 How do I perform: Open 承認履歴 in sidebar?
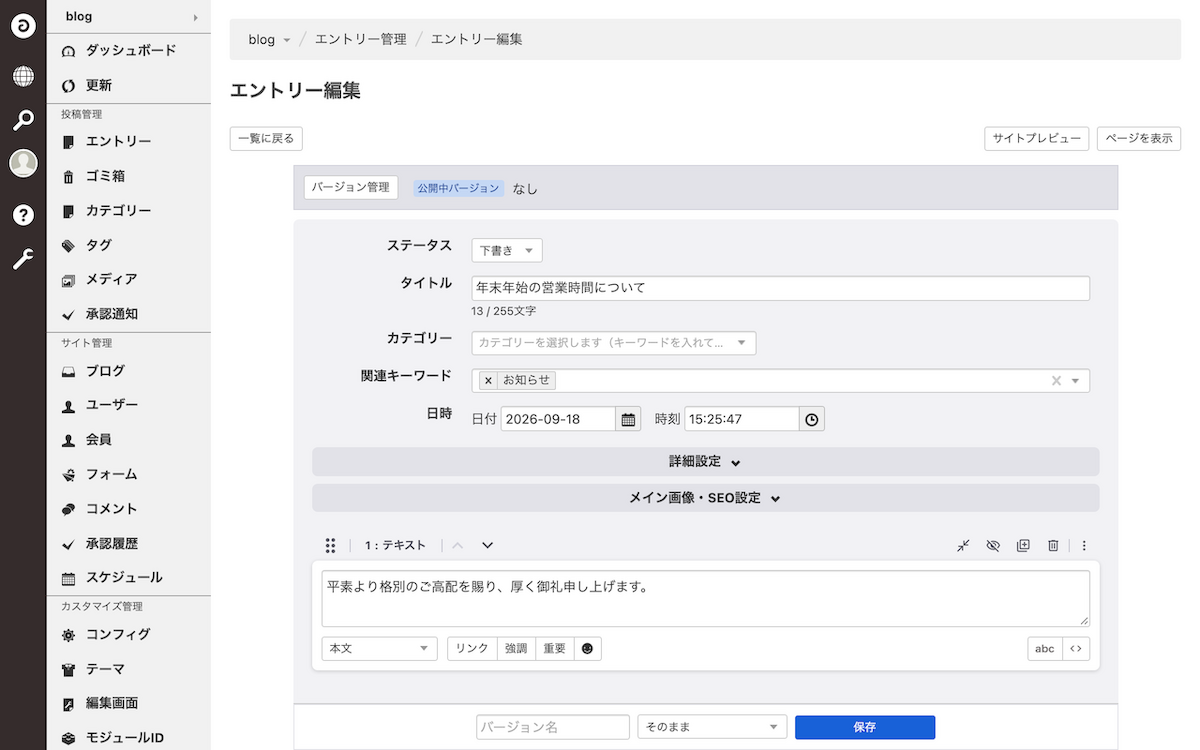point(129,544)
